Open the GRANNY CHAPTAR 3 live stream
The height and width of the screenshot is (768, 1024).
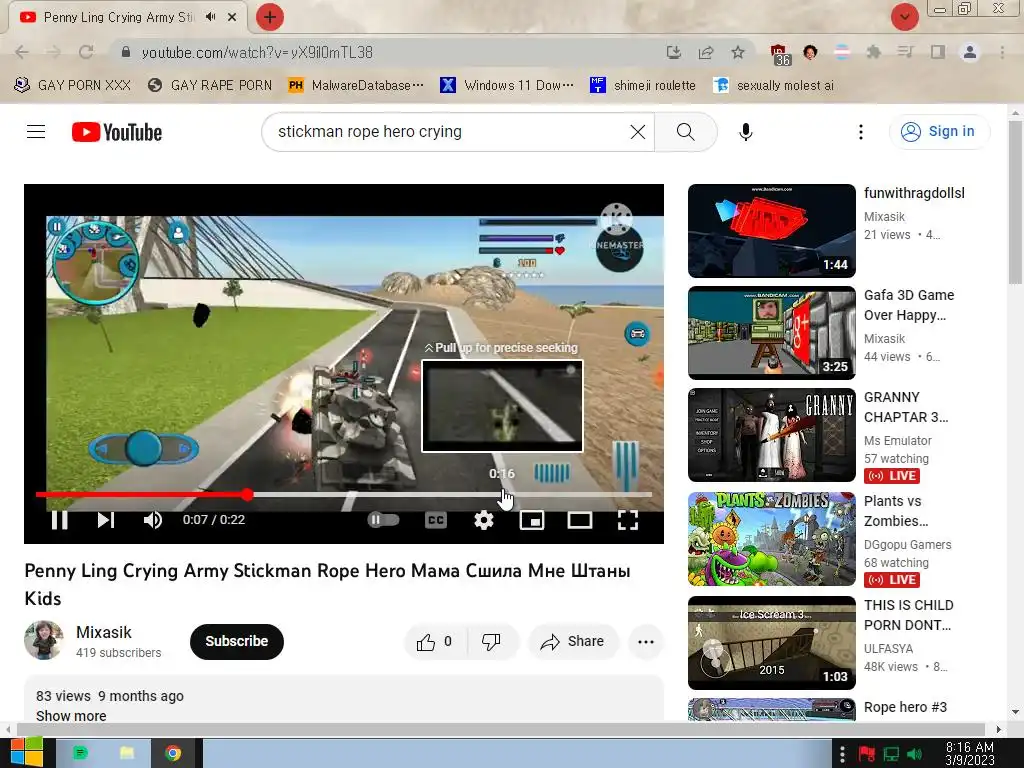(x=771, y=435)
